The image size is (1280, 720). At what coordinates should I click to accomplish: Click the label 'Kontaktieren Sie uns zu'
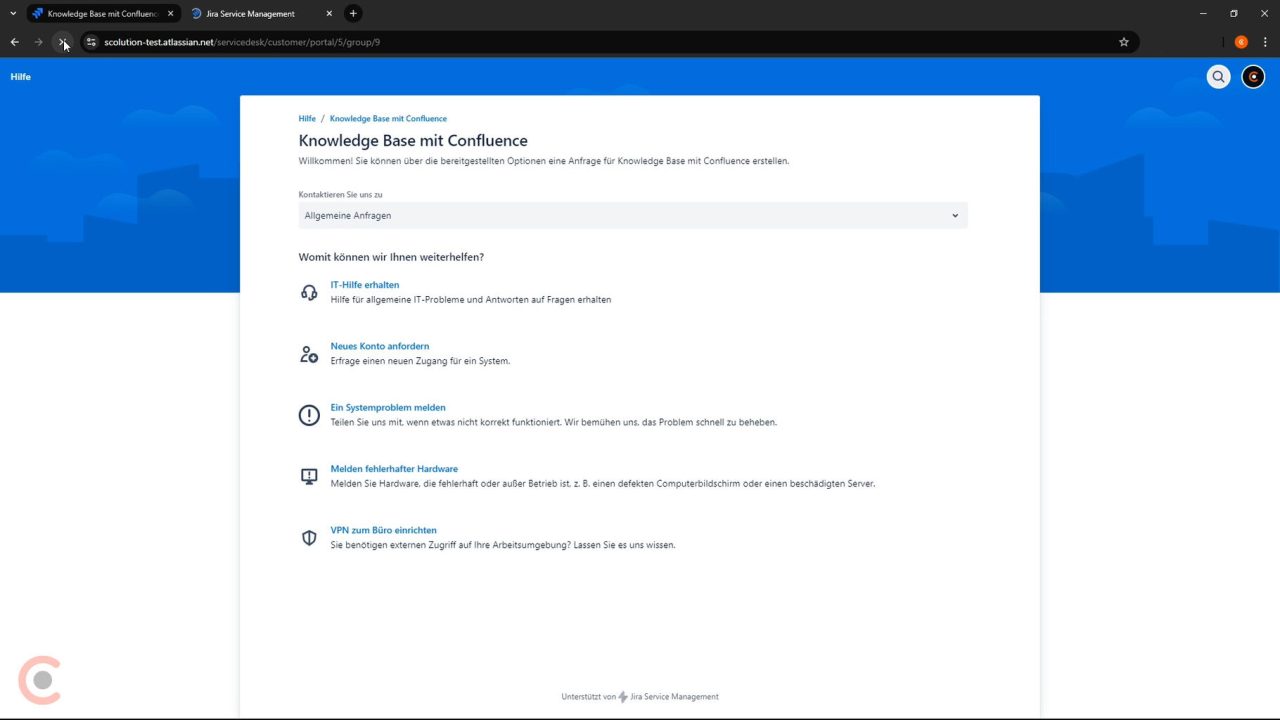click(340, 195)
